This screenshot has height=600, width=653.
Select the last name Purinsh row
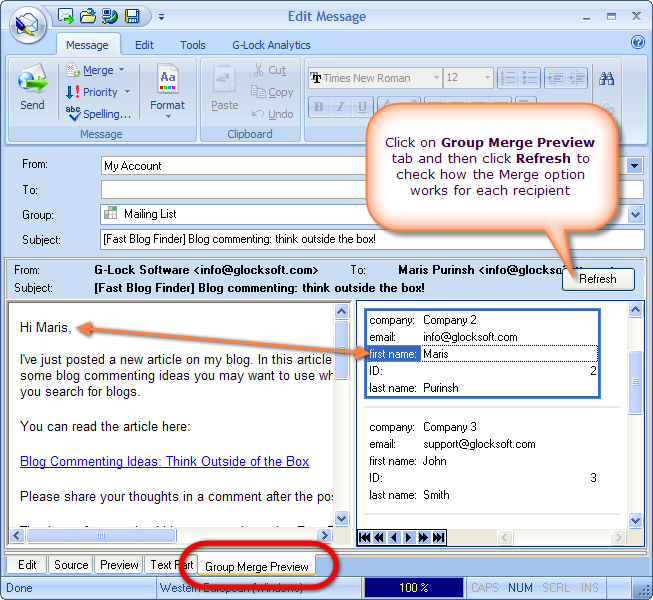(x=482, y=388)
